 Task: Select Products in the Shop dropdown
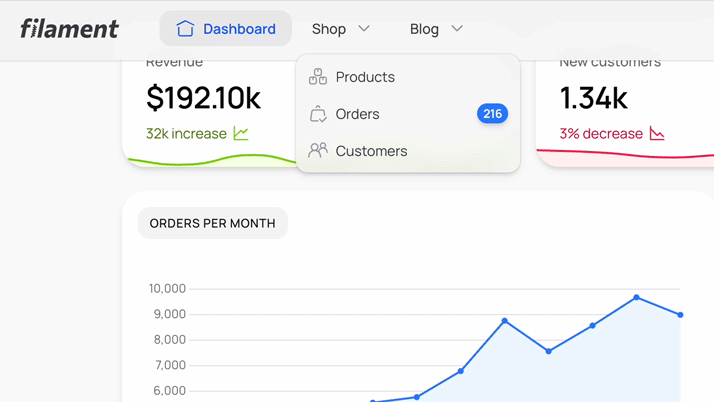click(408, 77)
